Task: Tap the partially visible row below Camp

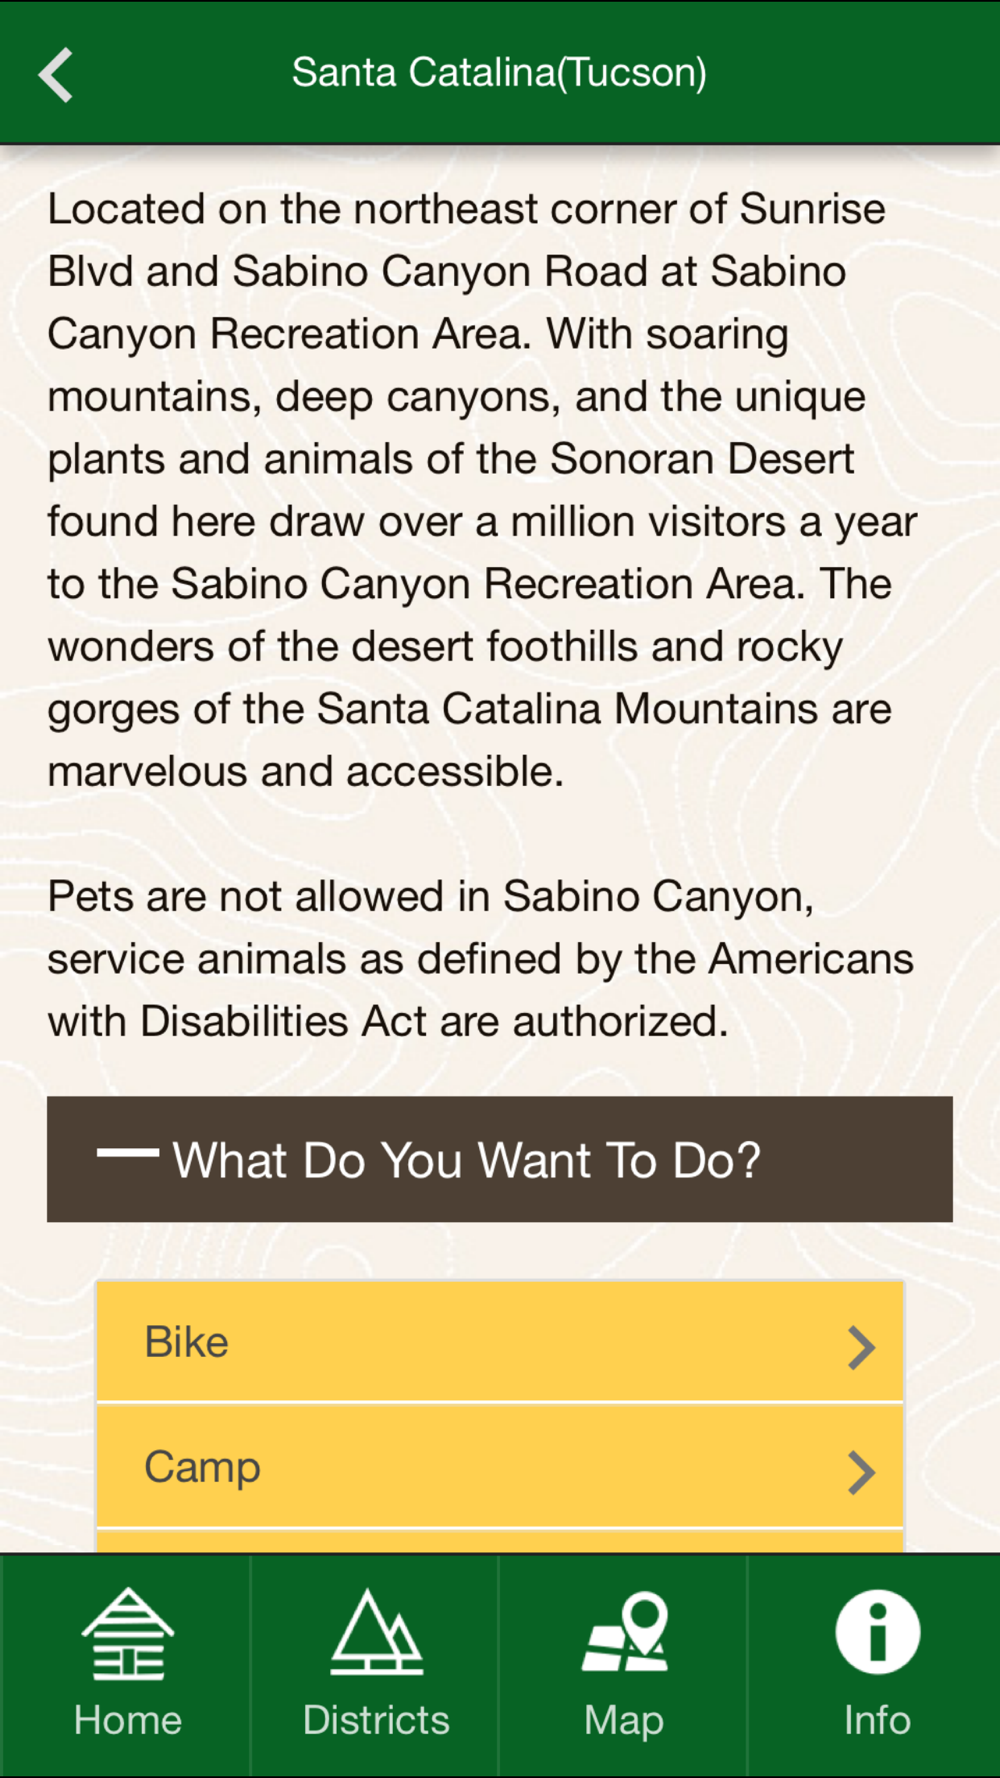Action: [x=500, y=1541]
